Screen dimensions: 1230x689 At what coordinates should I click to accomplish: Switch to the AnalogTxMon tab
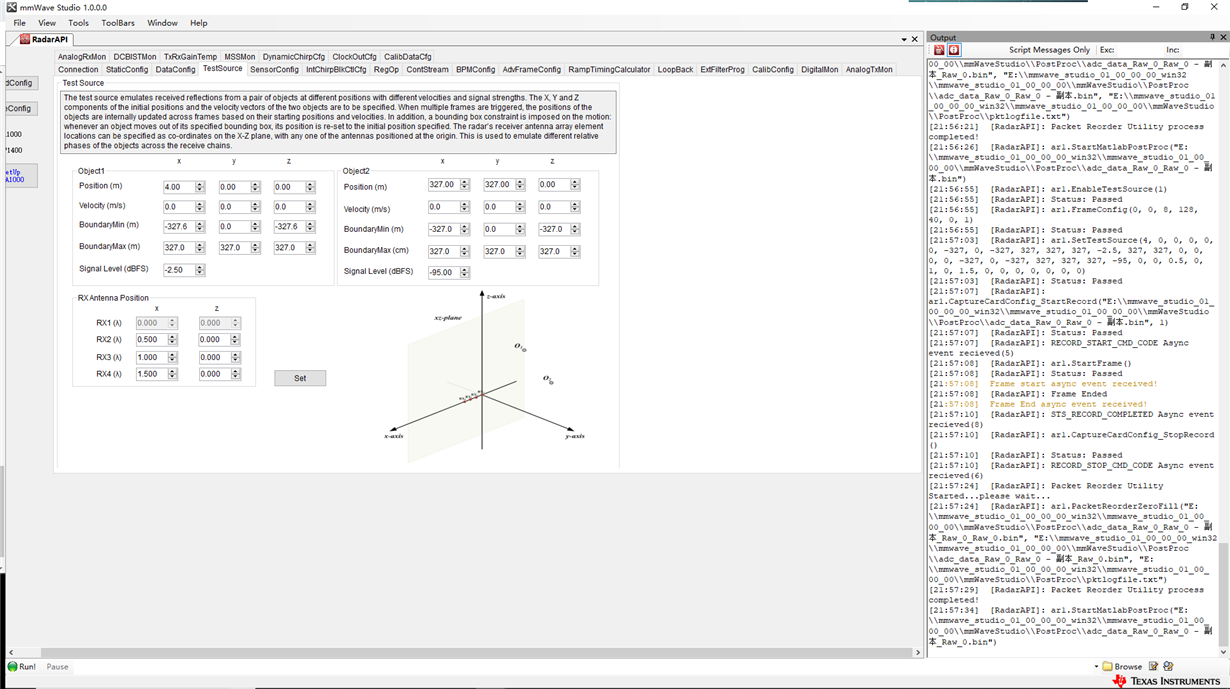pyautogui.click(x=869, y=69)
